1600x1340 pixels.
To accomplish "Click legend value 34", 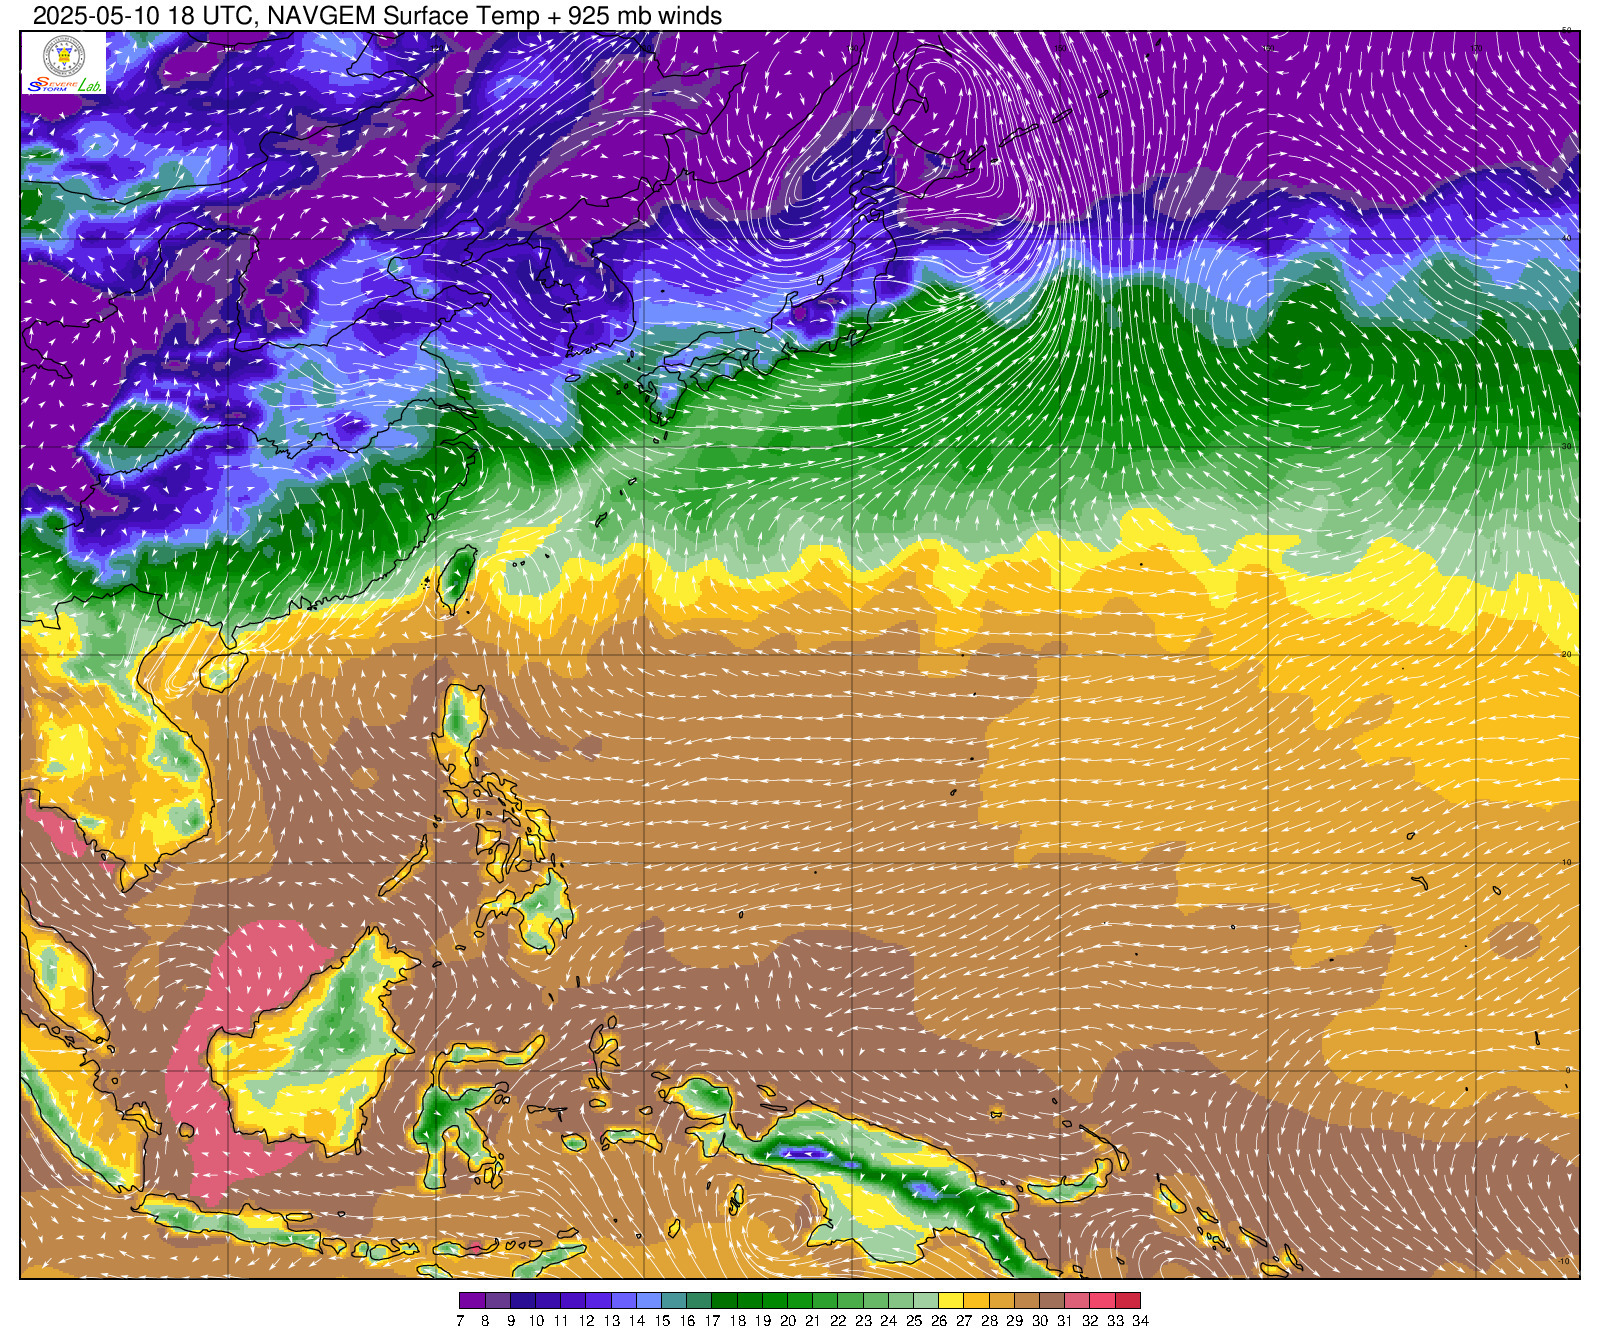I will 1141,1321.
